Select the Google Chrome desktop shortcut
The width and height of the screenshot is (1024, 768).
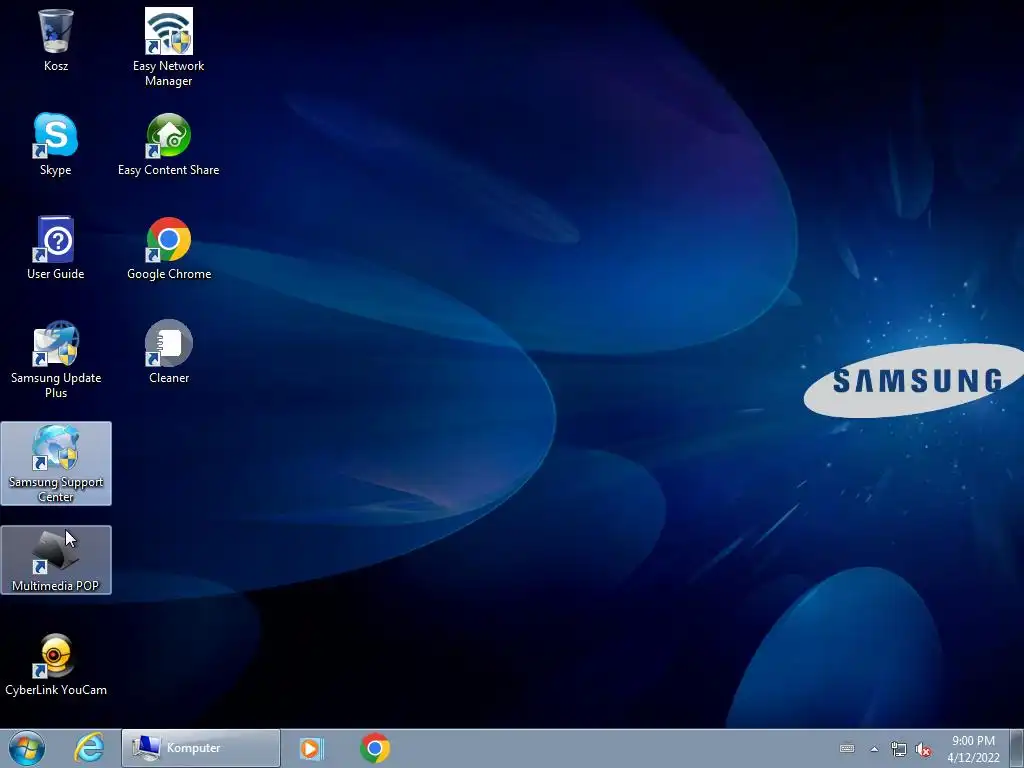pos(168,248)
